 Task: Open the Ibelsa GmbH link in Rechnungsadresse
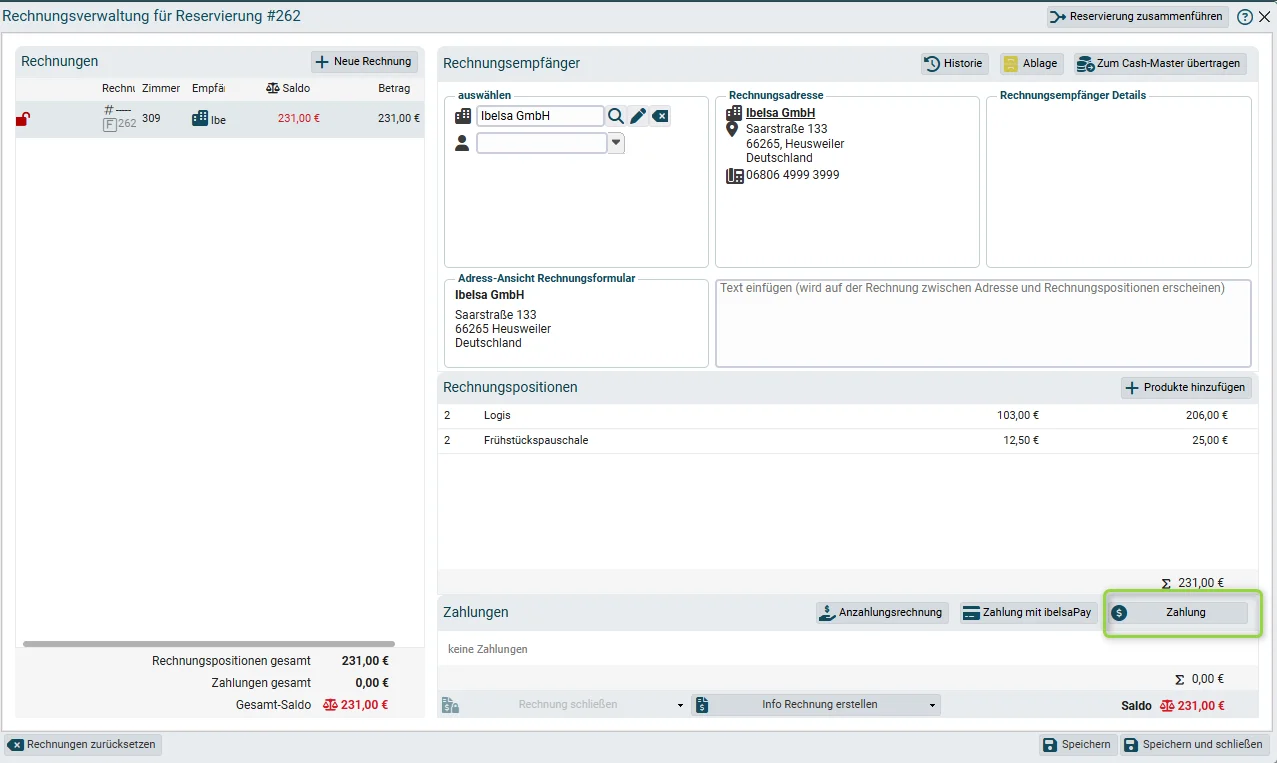pos(780,113)
